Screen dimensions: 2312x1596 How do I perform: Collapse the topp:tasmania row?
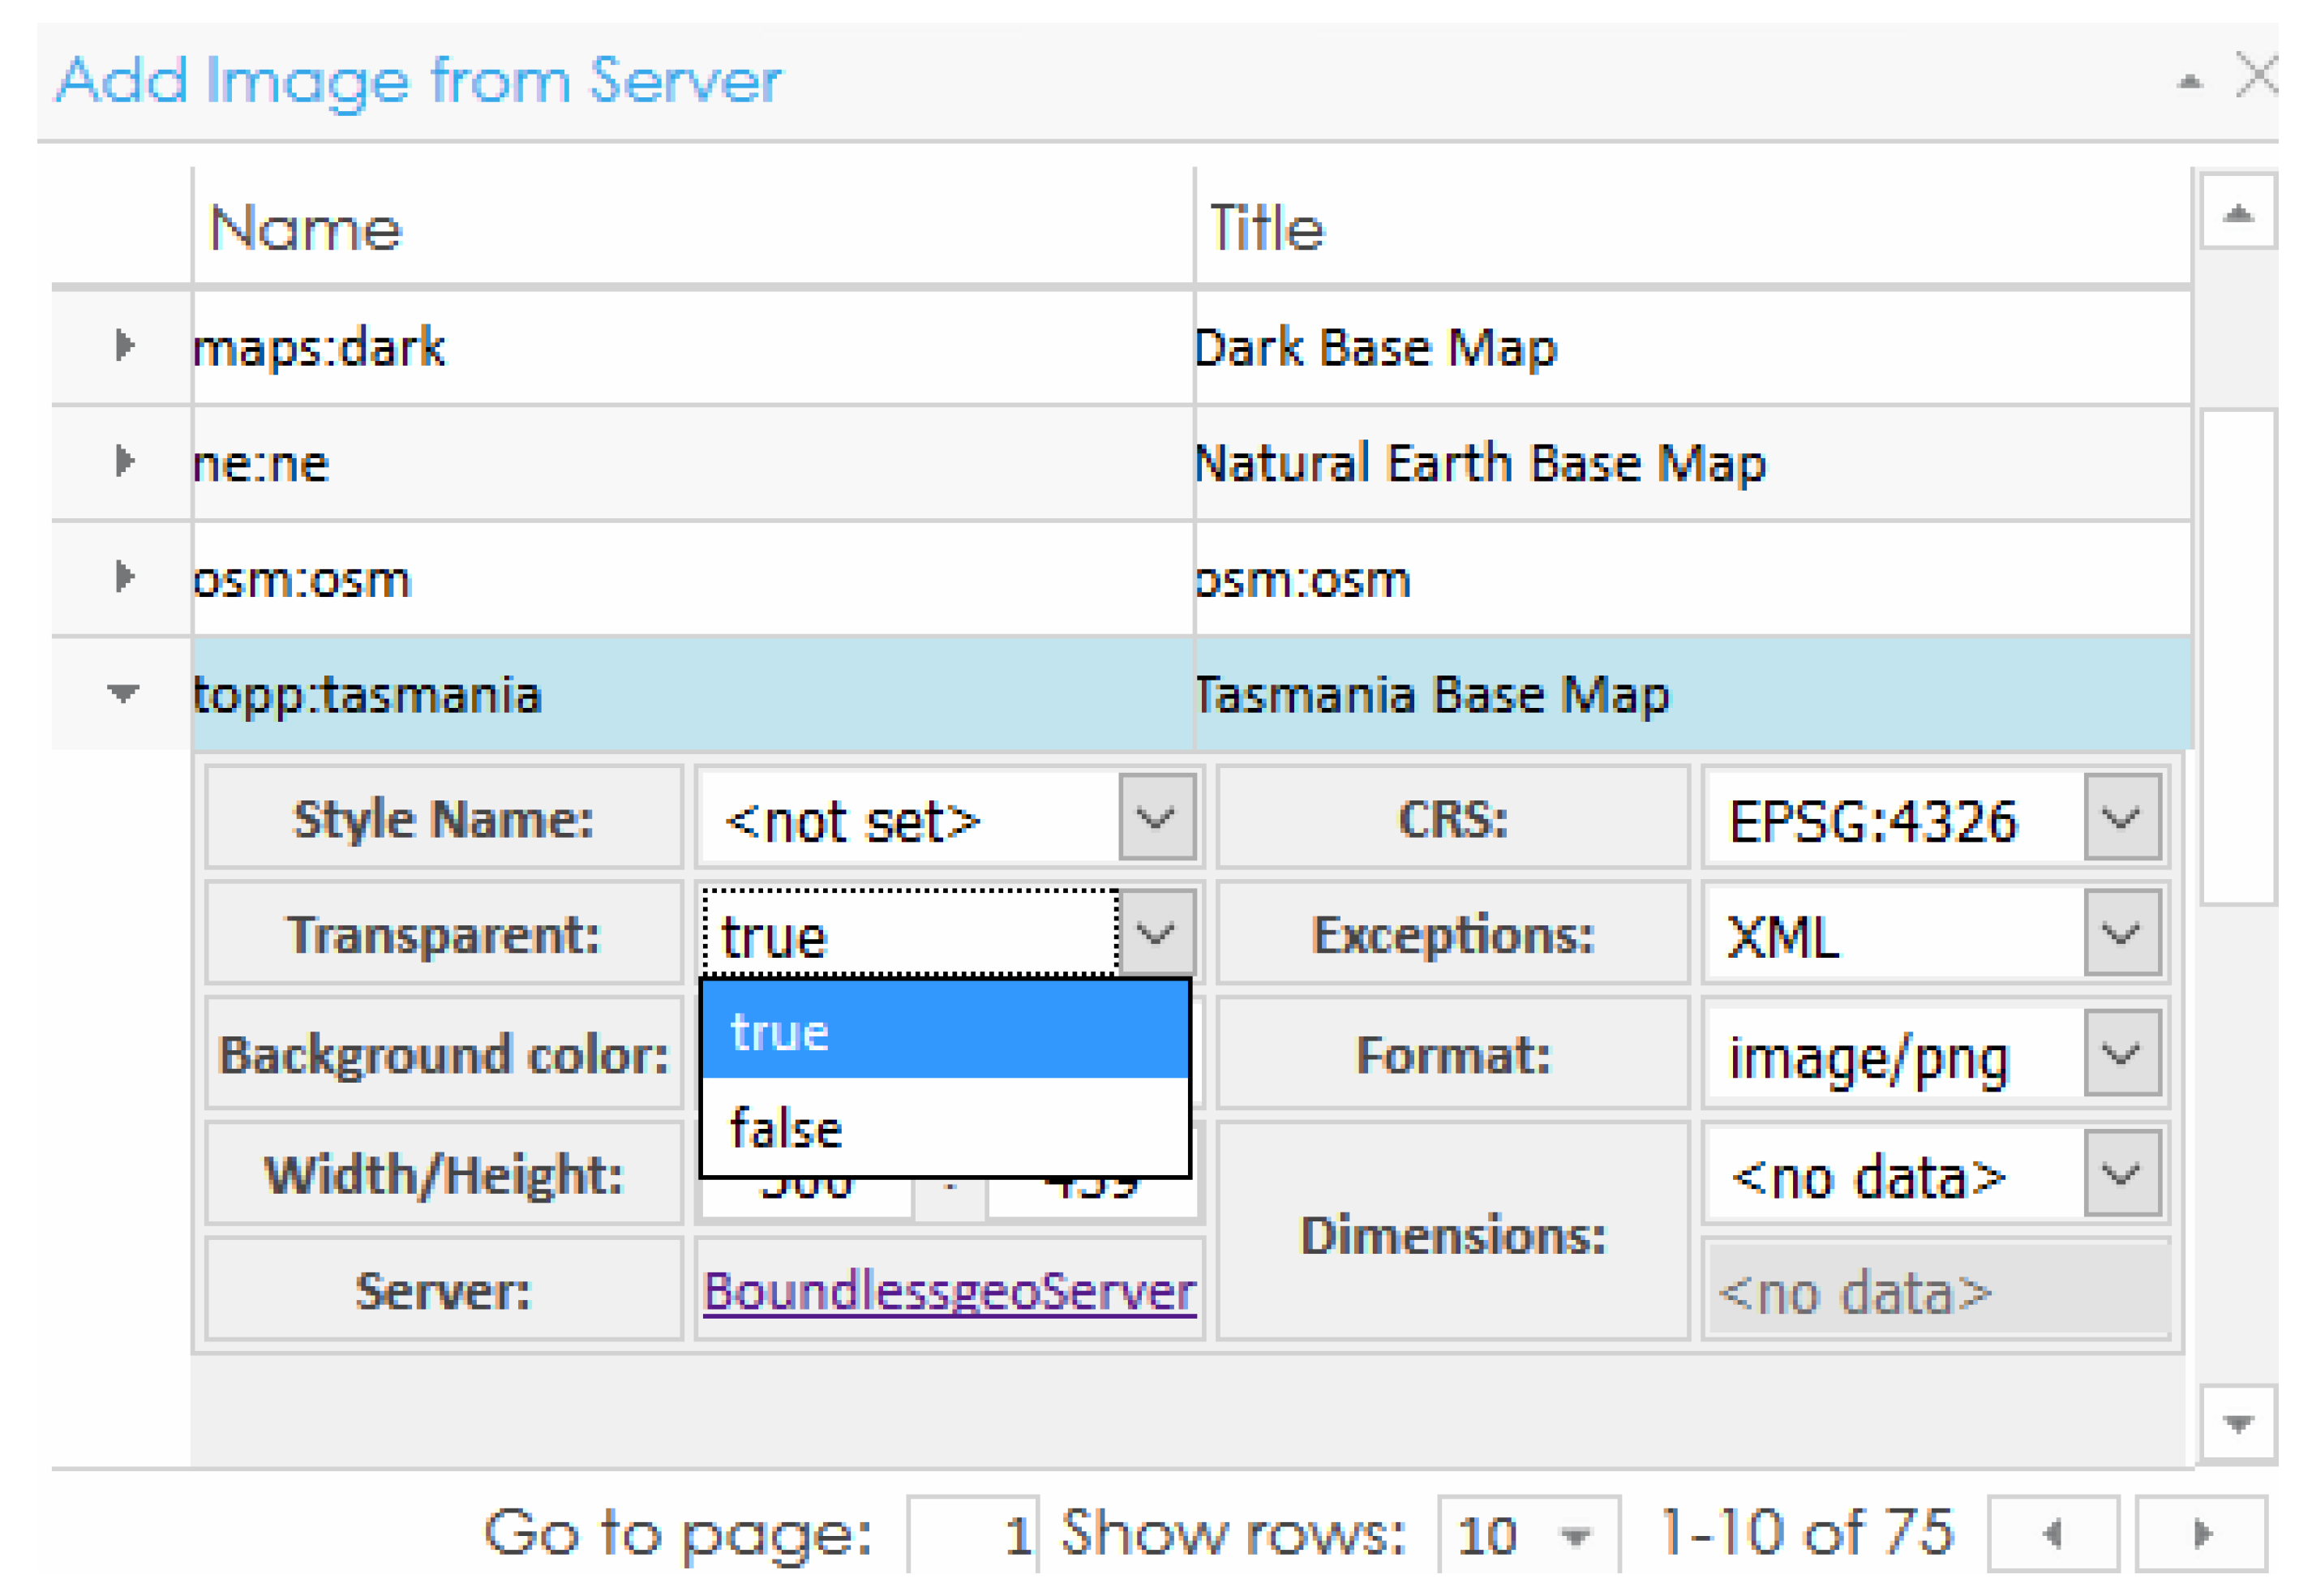coord(123,693)
